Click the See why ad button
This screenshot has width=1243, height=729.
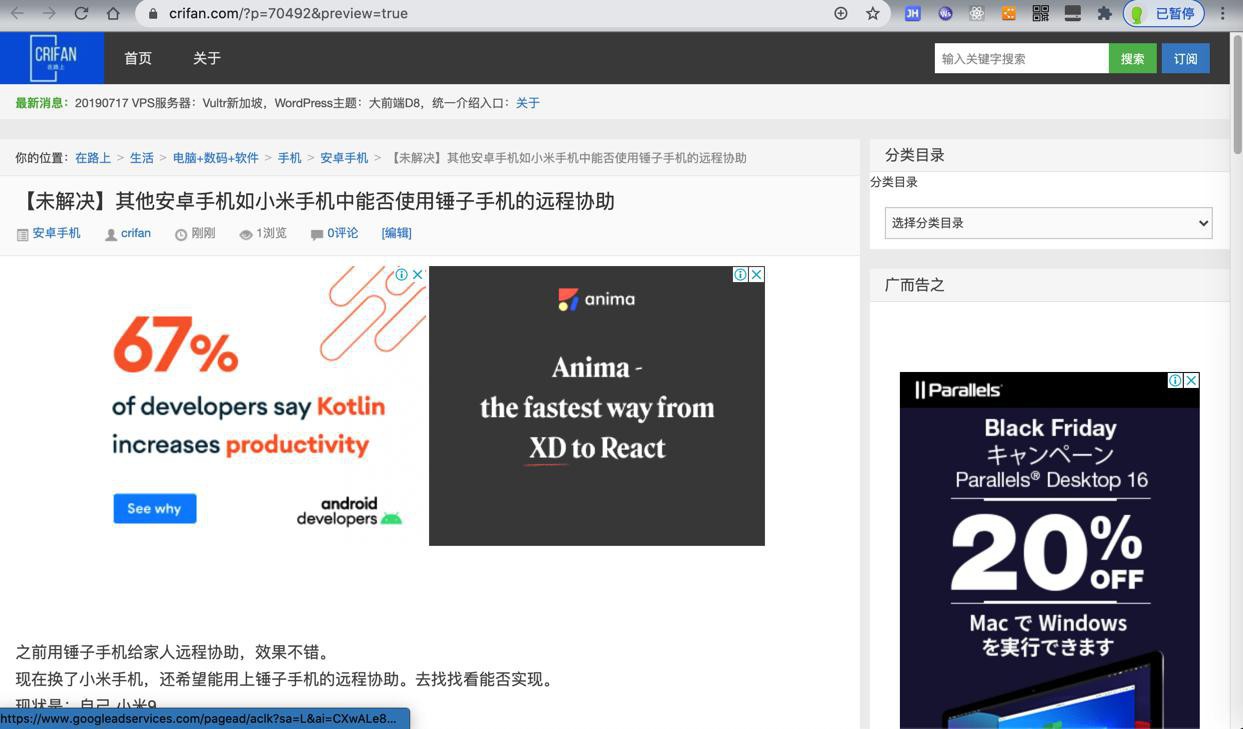point(155,508)
